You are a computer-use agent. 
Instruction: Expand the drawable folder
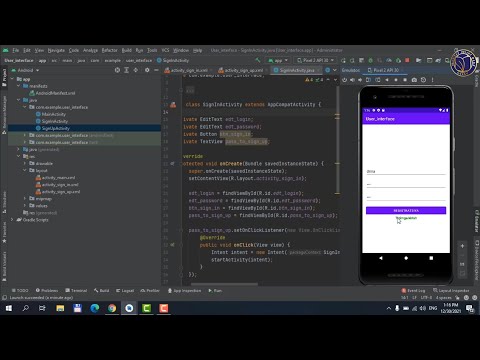pos(25,163)
